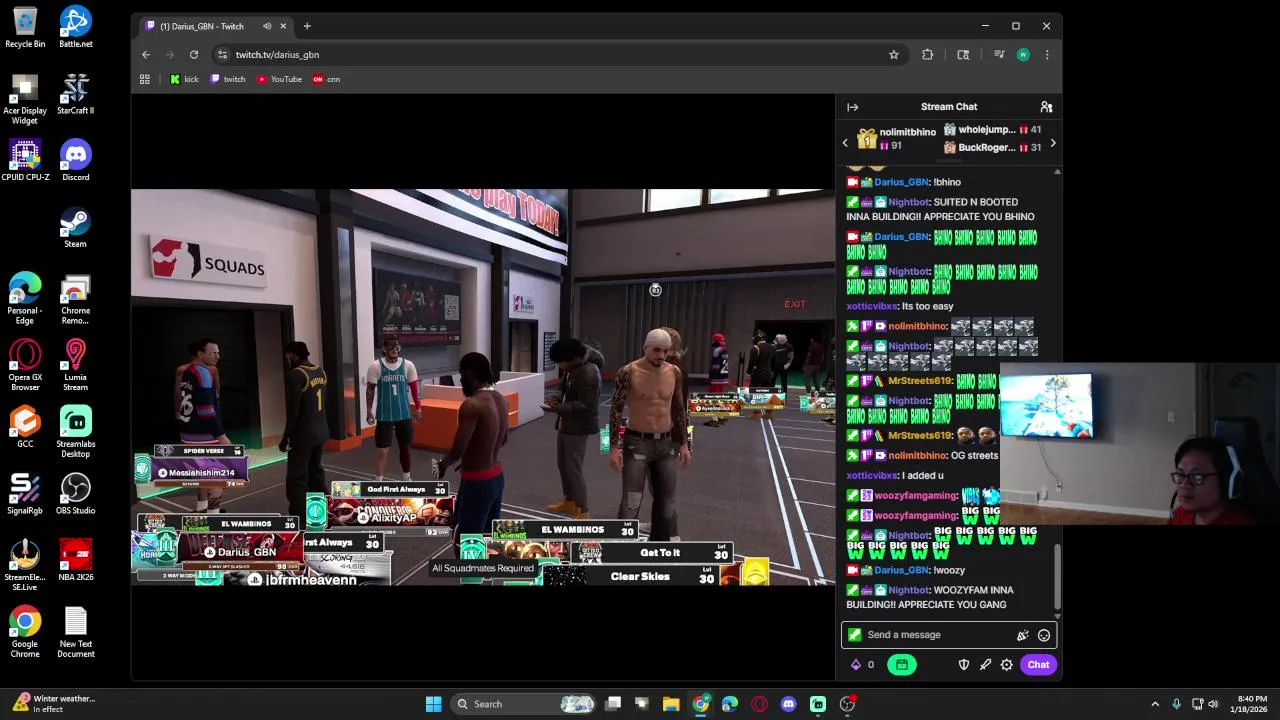Click the taskbar Search box

[523, 704]
